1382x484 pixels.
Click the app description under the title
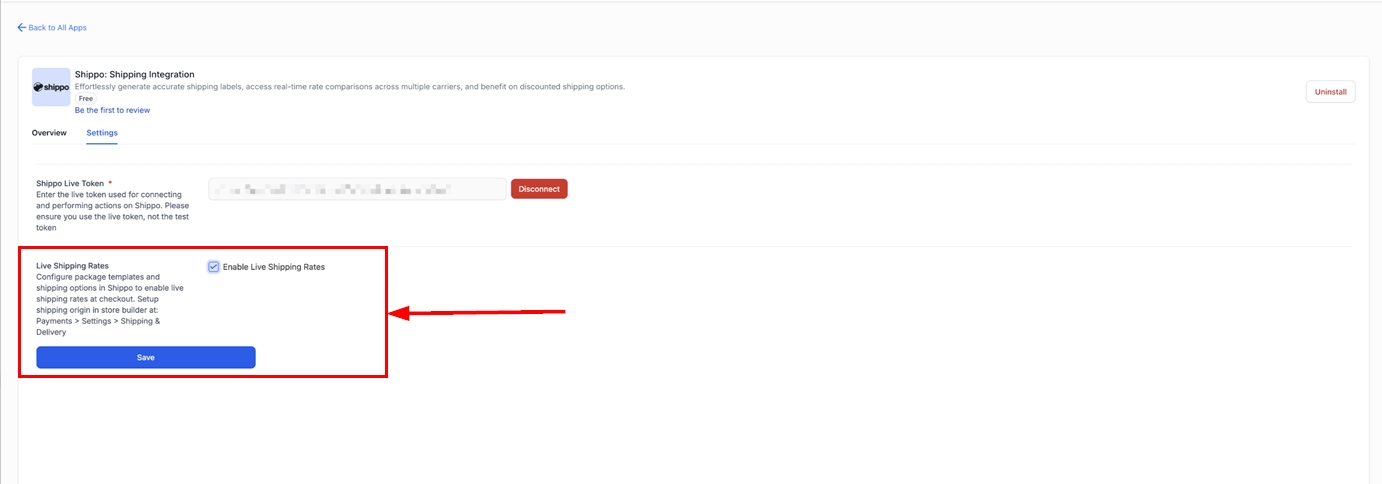349,87
